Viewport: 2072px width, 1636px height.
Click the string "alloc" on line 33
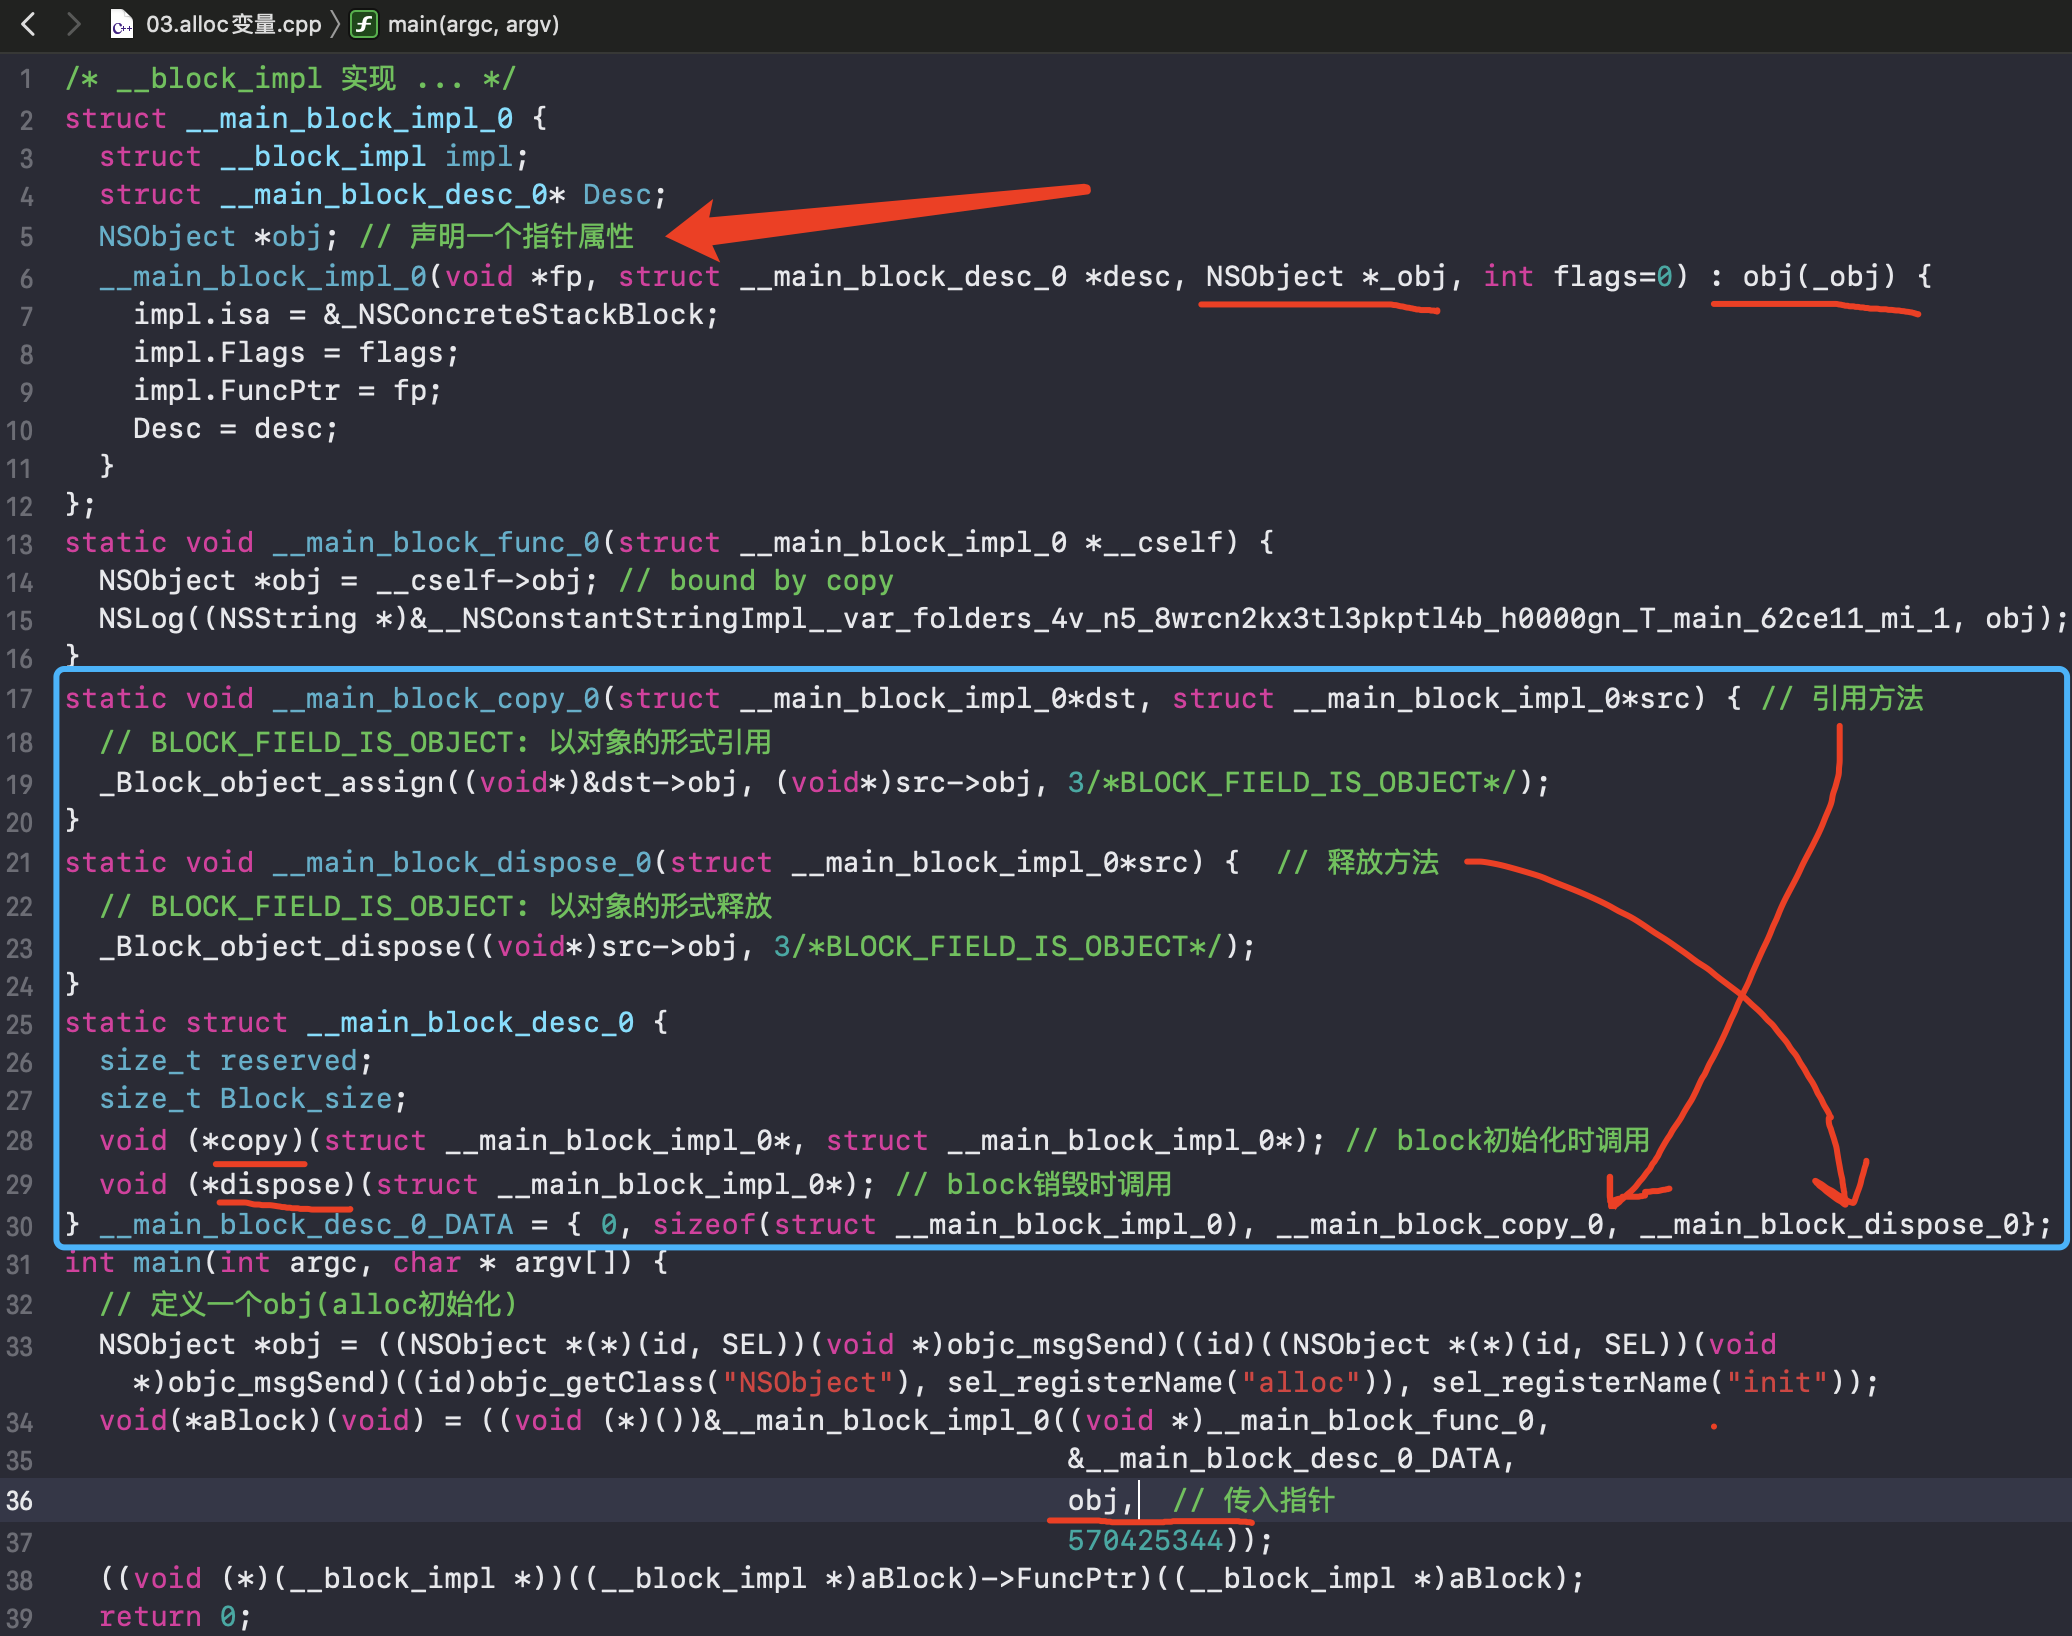point(1301,1383)
